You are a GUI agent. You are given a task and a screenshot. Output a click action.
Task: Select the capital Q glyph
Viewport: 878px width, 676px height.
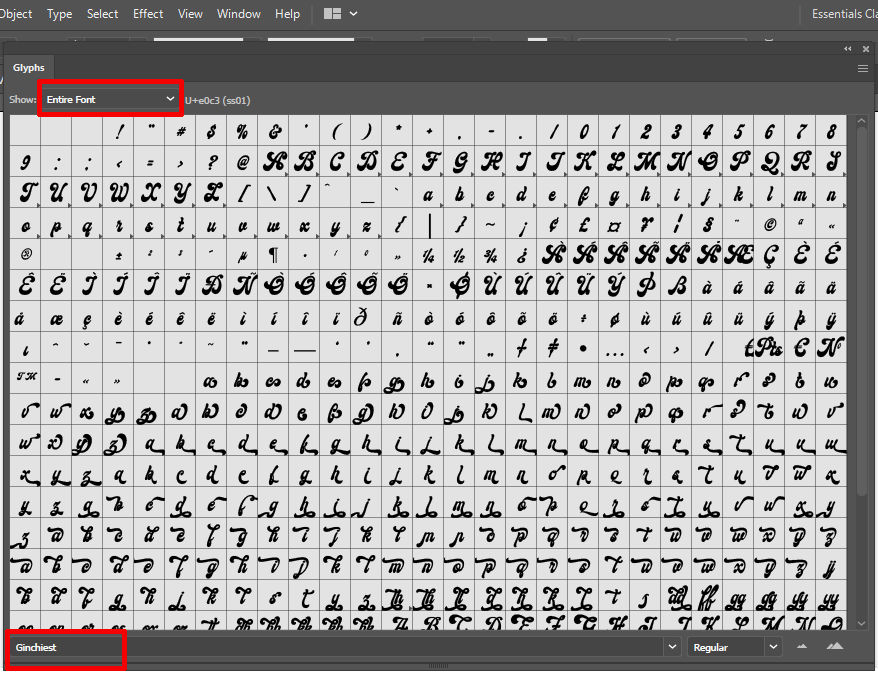(x=769, y=162)
